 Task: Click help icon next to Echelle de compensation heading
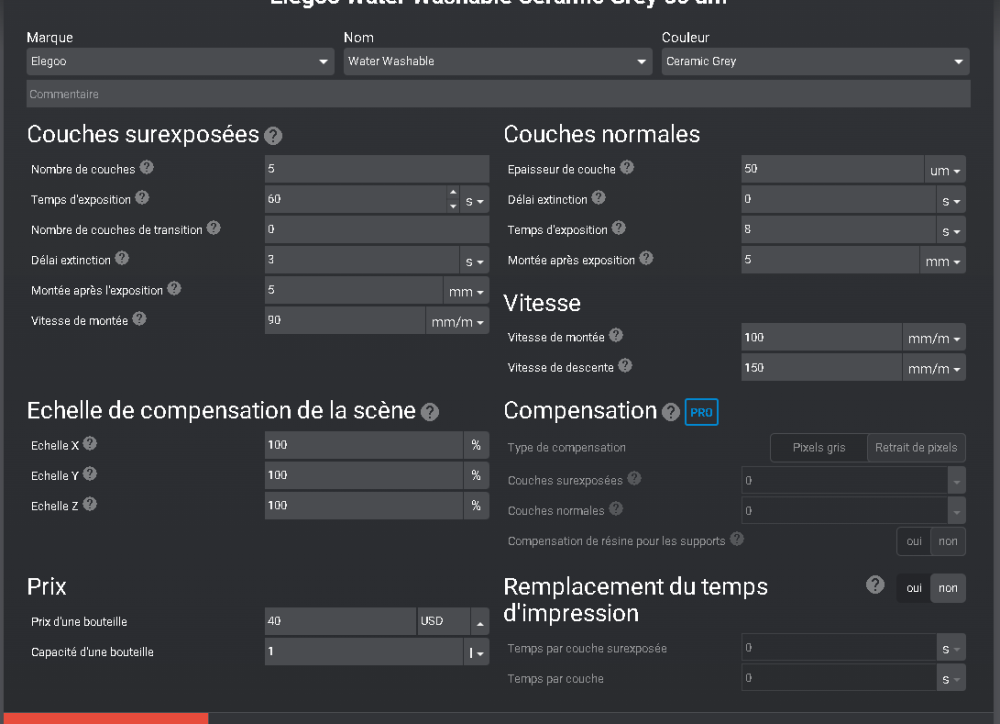430,412
